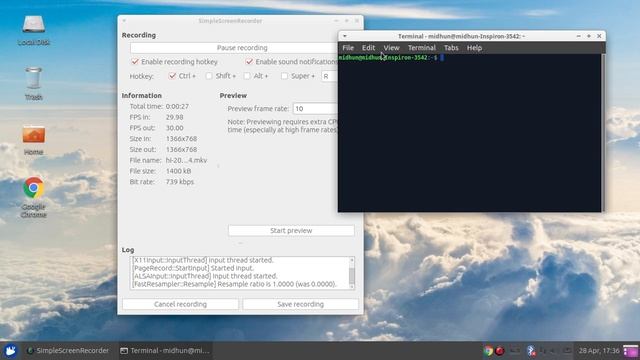
Task: Check the Alt hotkey modifier
Action: coord(247,76)
